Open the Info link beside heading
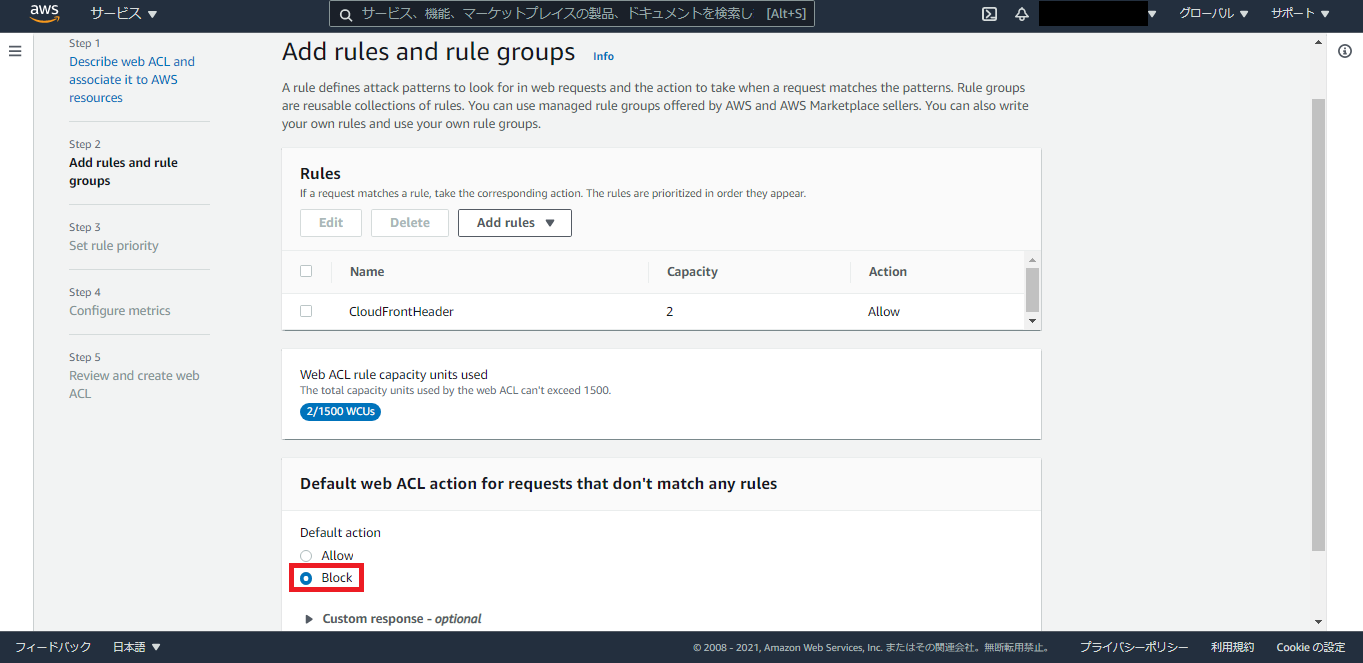This screenshot has width=1363, height=663. 603,56
